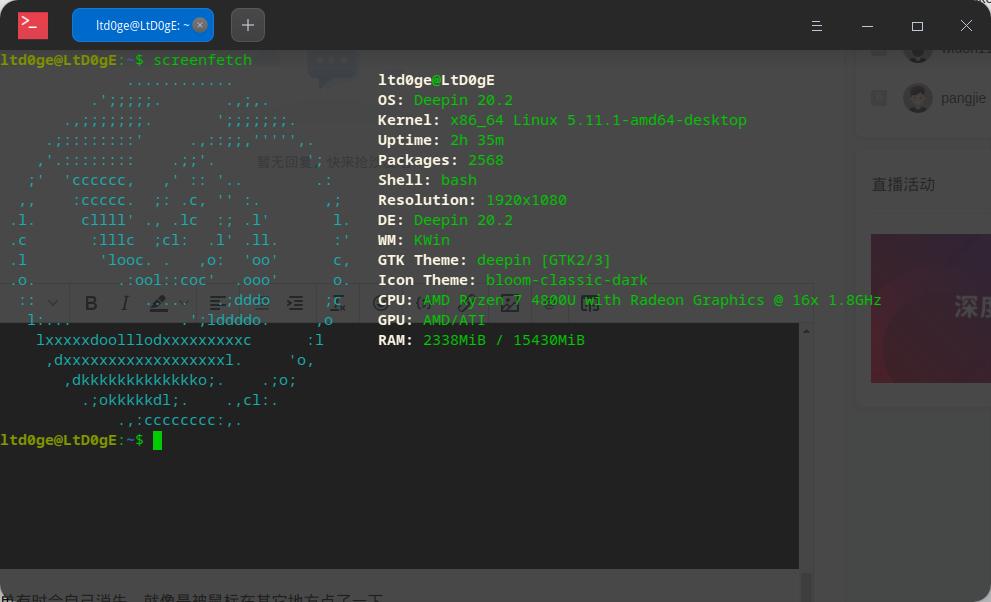The width and height of the screenshot is (991, 602).
Task: Increase indent in the background editor toolbar
Action: click(295, 303)
